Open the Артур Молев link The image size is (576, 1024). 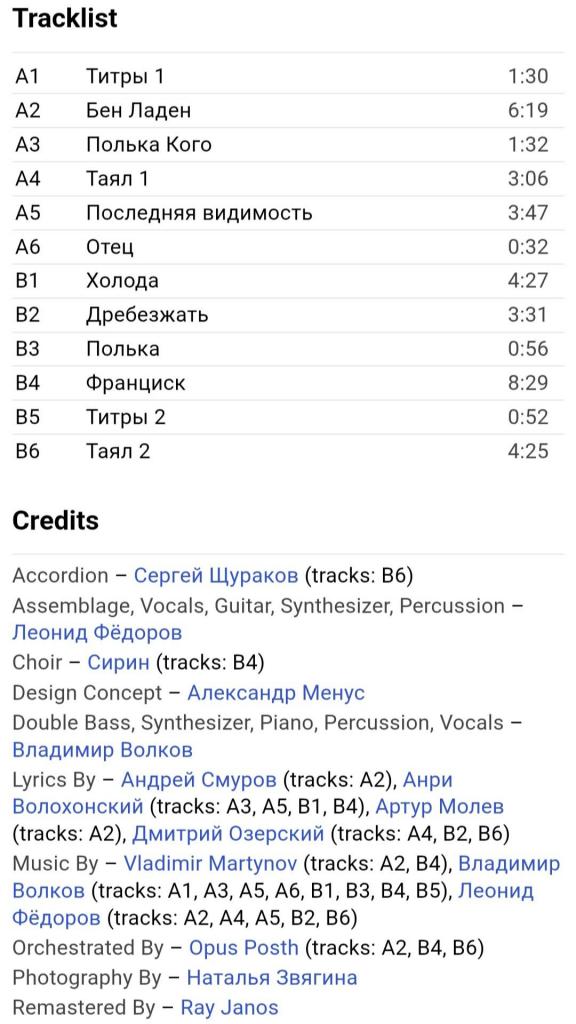440,807
